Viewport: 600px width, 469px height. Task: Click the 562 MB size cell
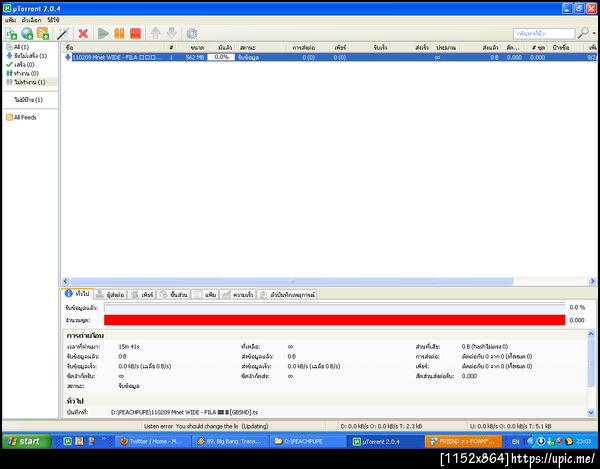click(194, 57)
